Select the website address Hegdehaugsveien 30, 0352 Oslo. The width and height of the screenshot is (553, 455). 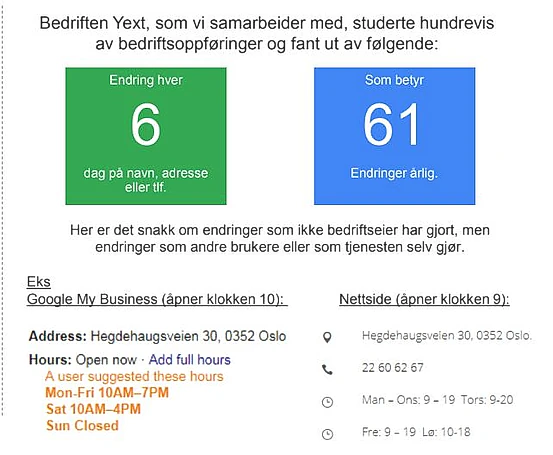pyautogui.click(x=446, y=335)
